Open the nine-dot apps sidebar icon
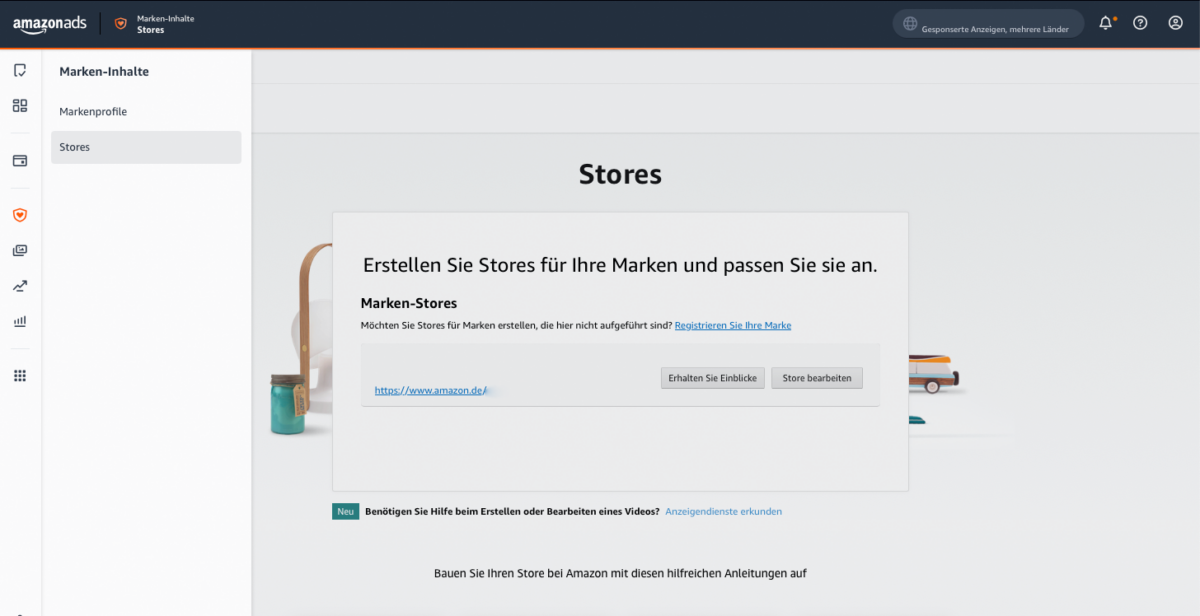This screenshot has height=616, width=1200. coord(20,376)
